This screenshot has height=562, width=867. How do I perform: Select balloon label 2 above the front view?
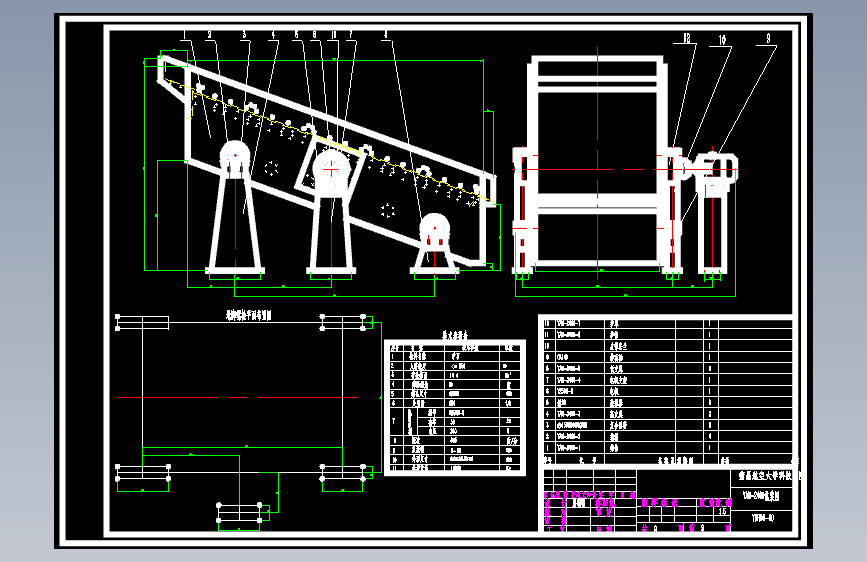pos(210,35)
